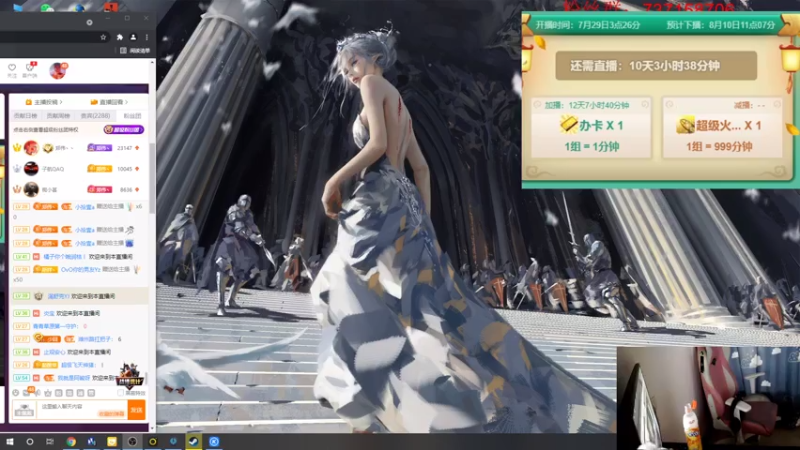Click the game promo icon over chat
The image size is (800, 450).
click(130, 375)
